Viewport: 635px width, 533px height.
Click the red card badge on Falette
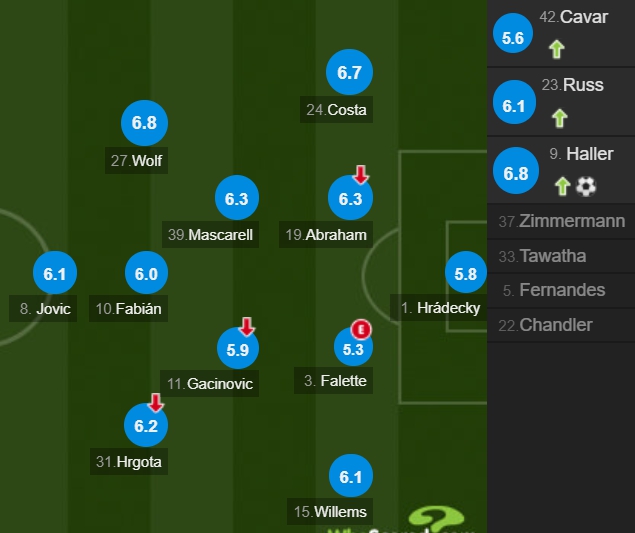pyautogui.click(x=361, y=329)
